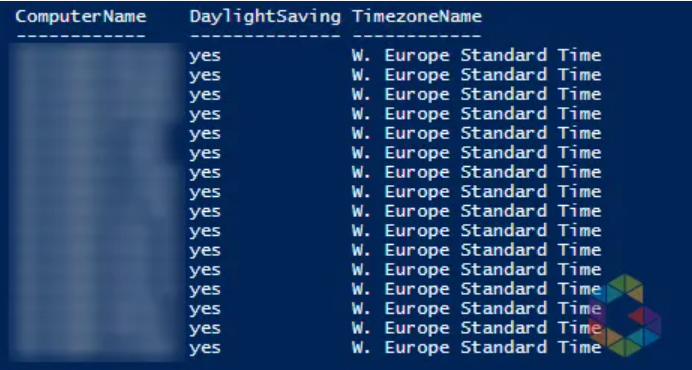Click the first row's W. Europe Standard Time
The width and height of the screenshot is (692, 370).
pyautogui.click(x=477, y=55)
